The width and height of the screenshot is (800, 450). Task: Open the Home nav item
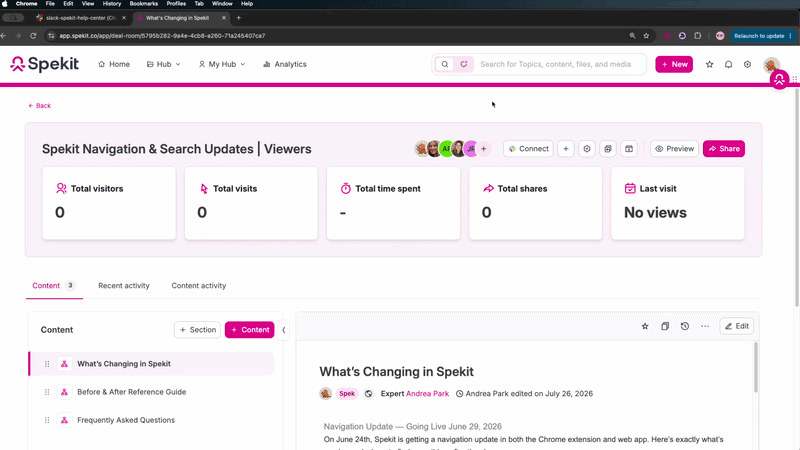114,64
